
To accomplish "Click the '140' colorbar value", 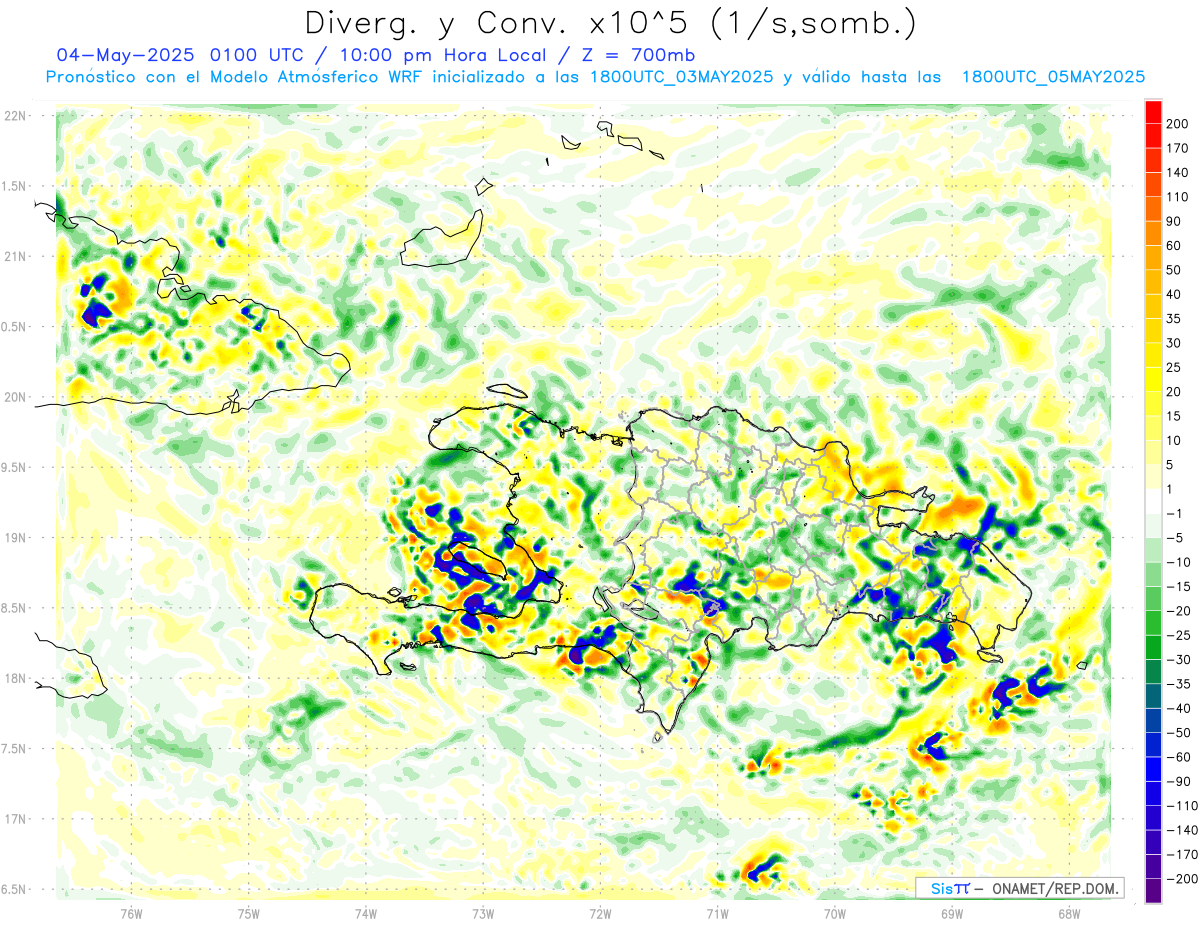I will (1178, 172).
